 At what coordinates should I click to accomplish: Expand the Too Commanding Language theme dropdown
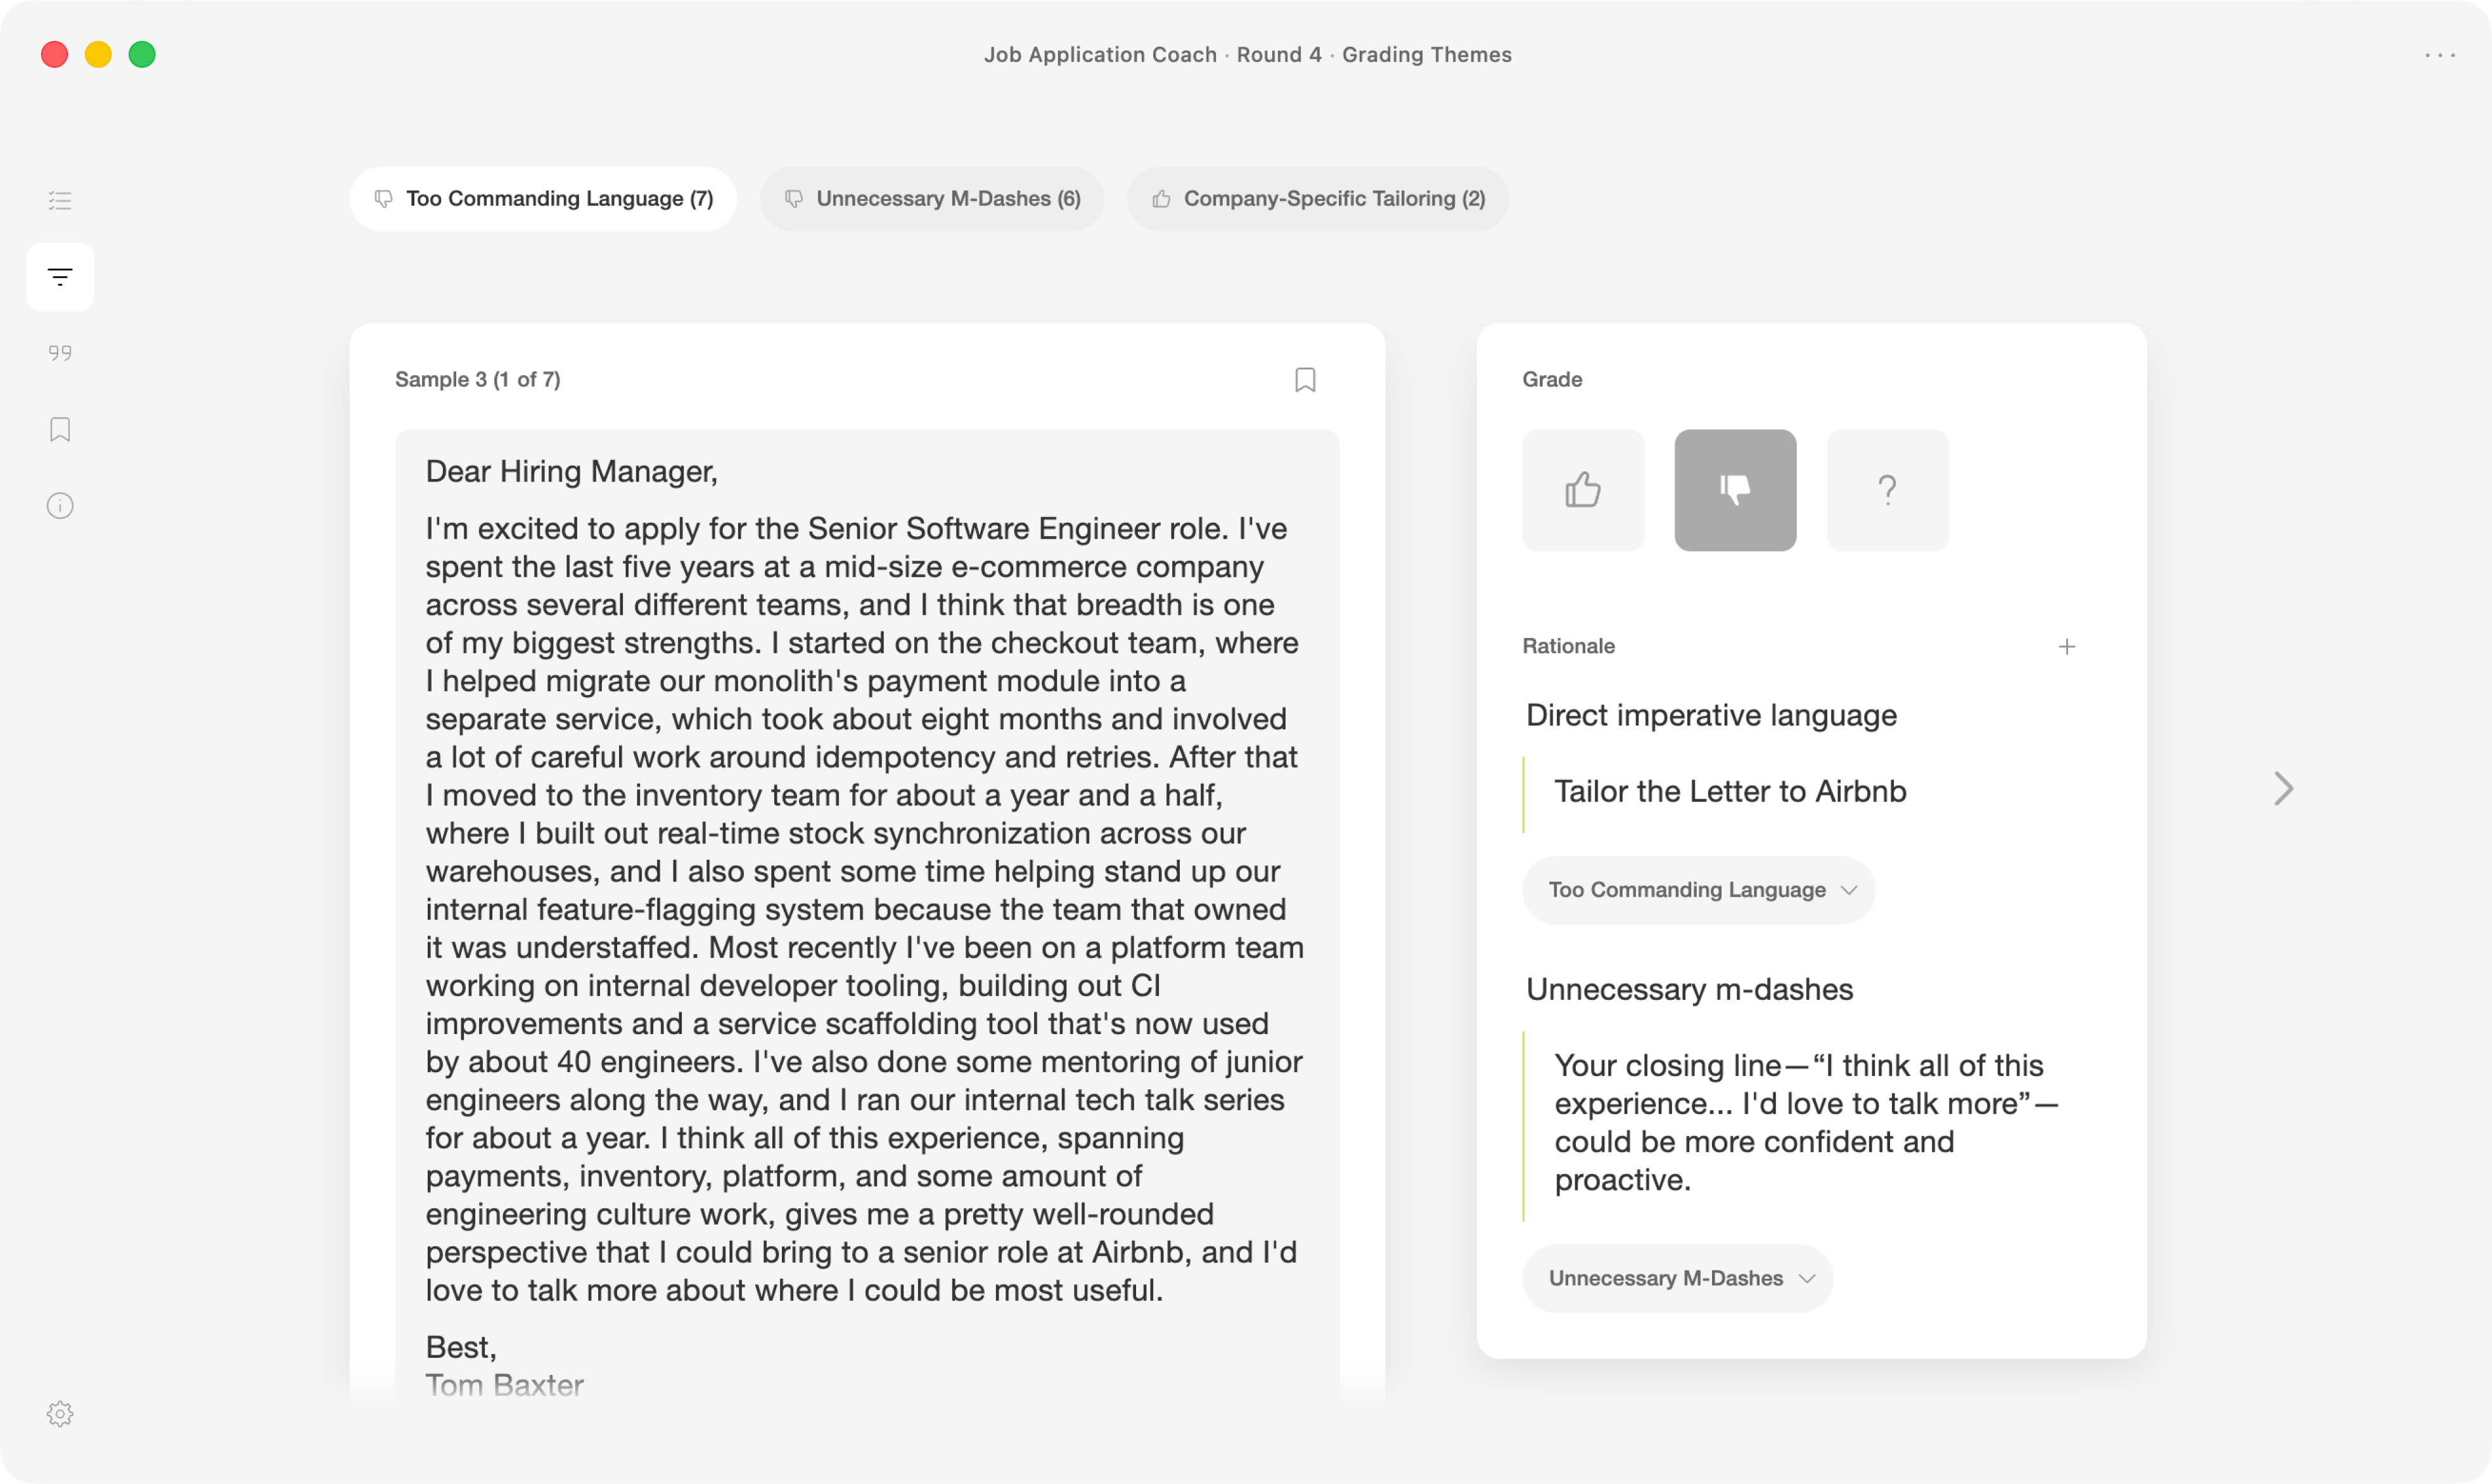point(1698,890)
